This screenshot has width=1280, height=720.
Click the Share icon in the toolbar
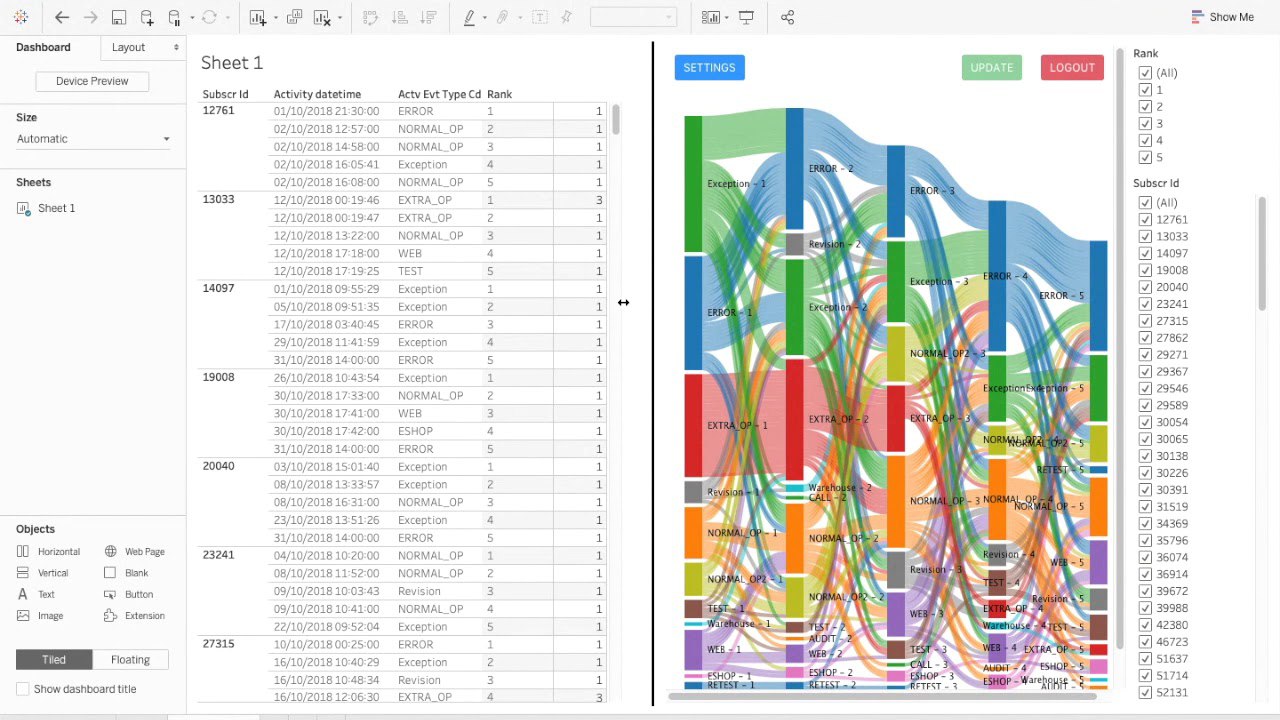(787, 17)
